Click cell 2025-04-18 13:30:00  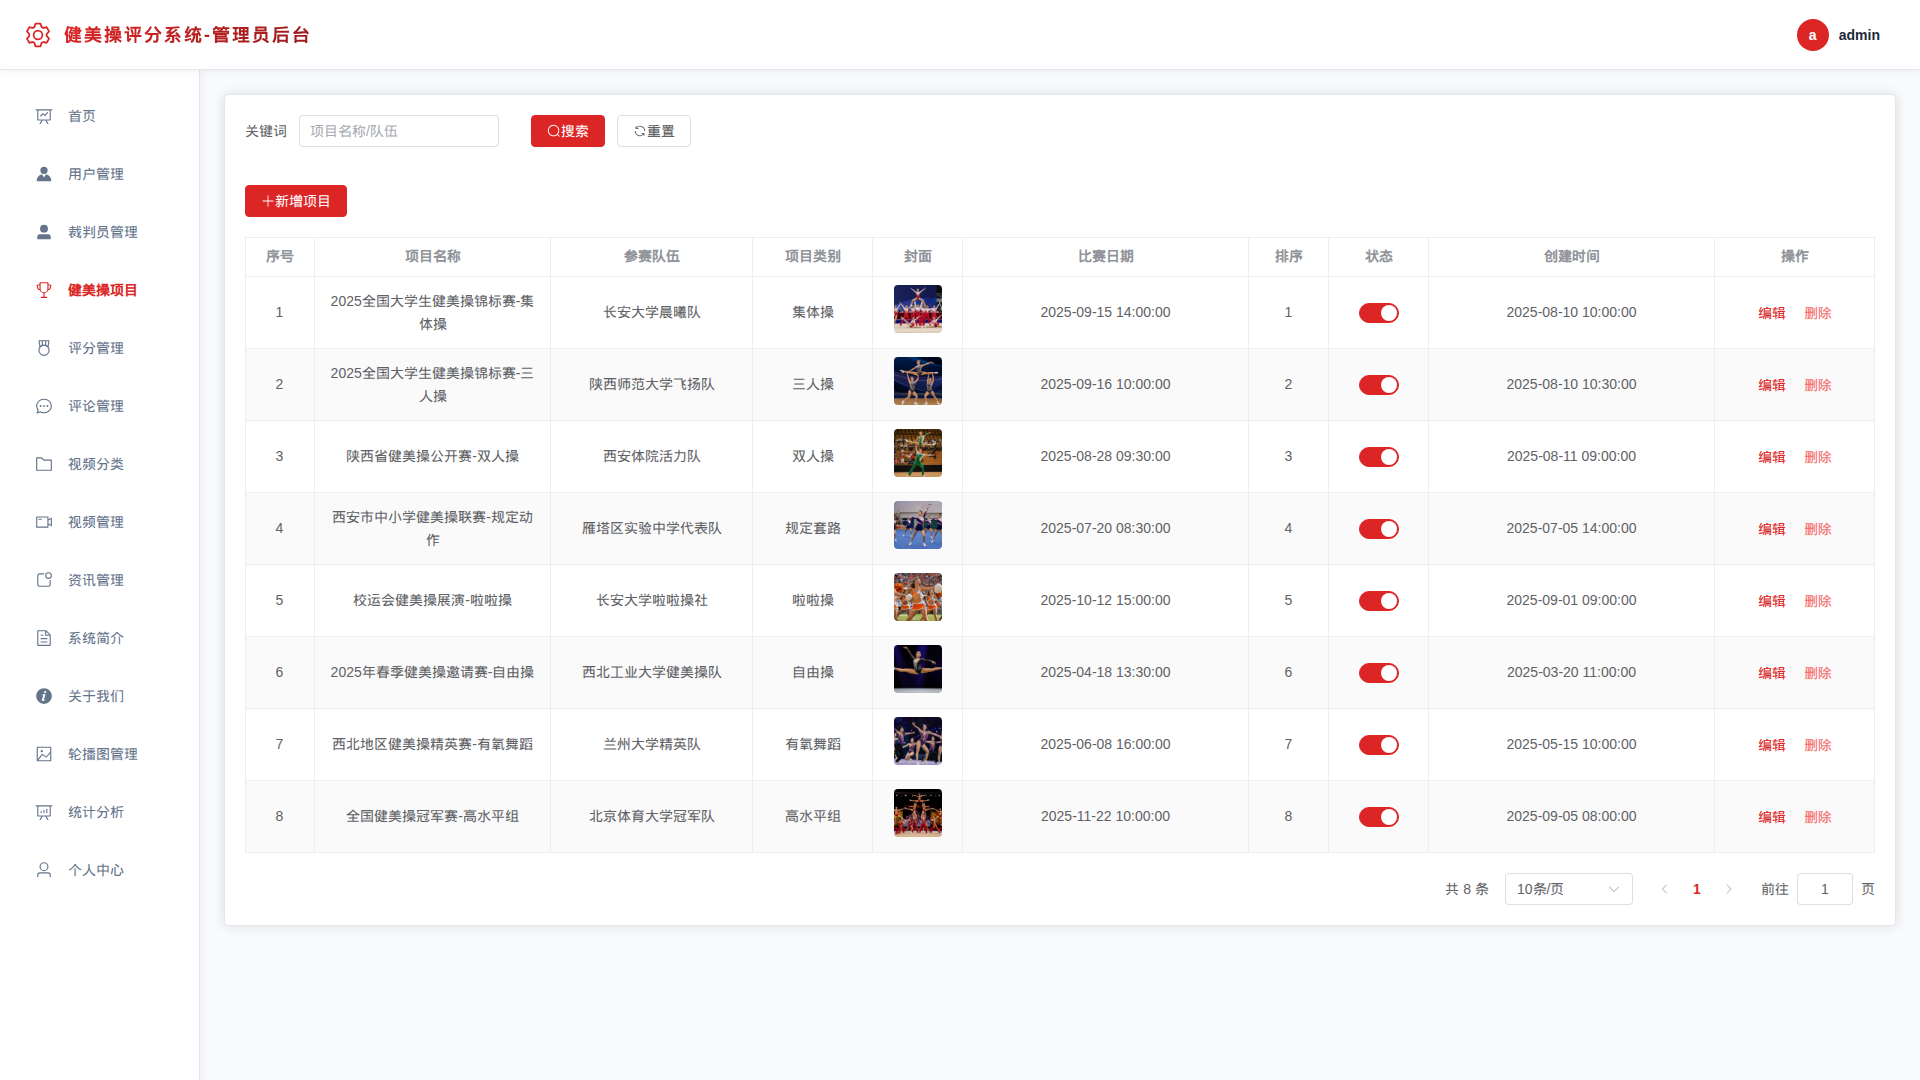(x=1105, y=673)
